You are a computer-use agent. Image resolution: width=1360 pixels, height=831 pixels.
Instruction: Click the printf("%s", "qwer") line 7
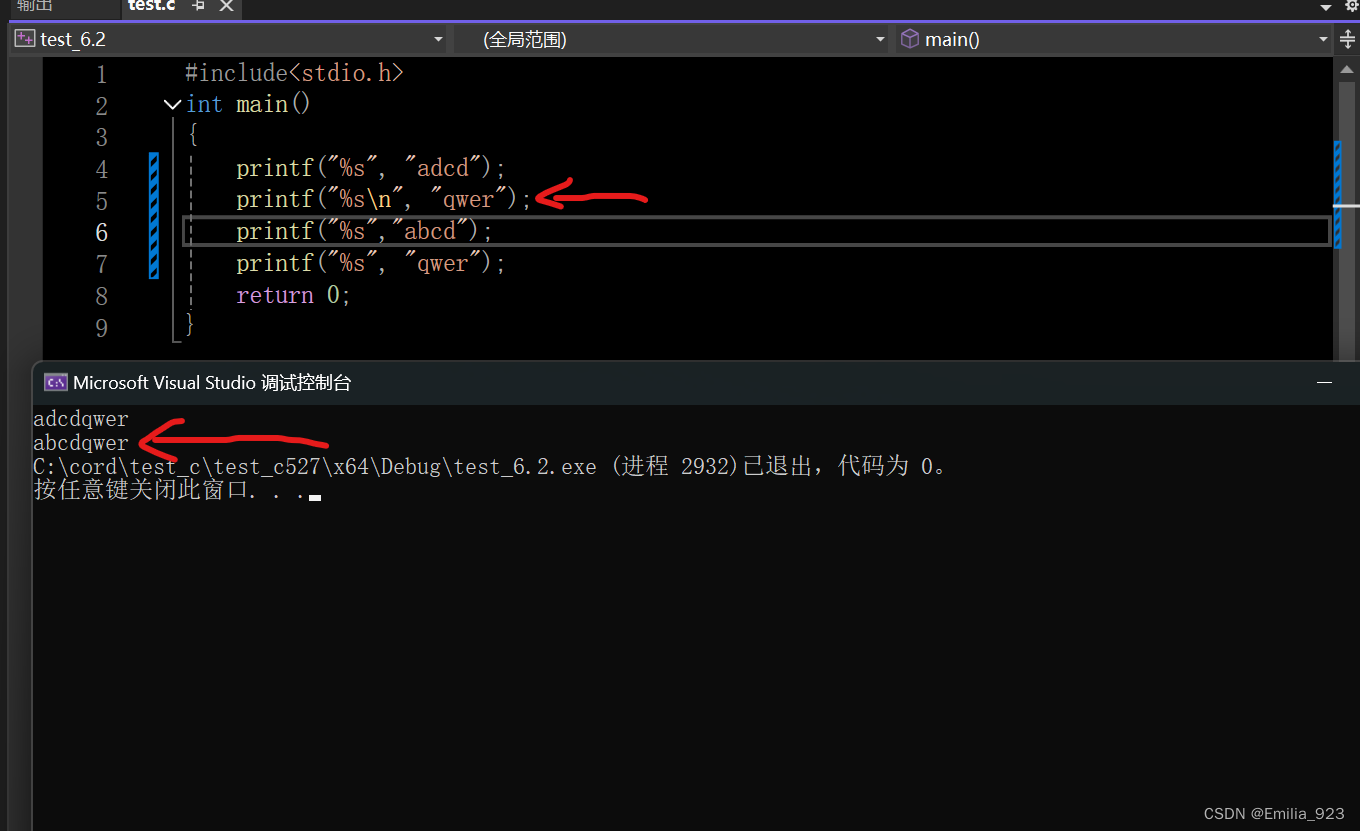coord(371,263)
